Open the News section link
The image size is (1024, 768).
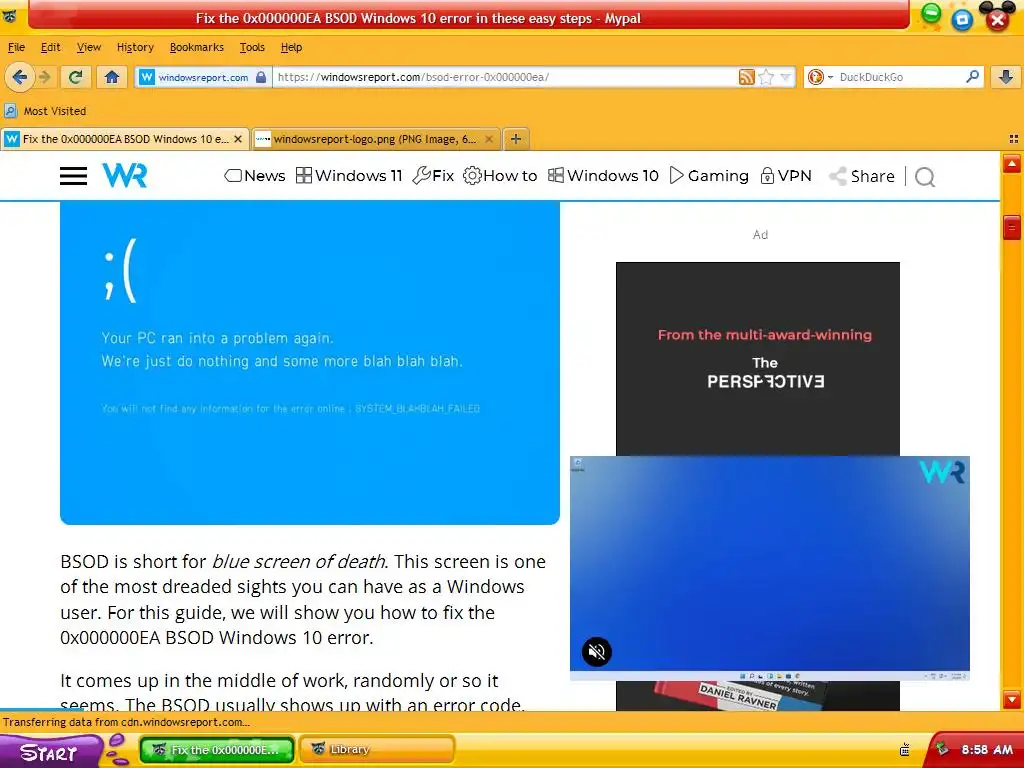coord(255,176)
